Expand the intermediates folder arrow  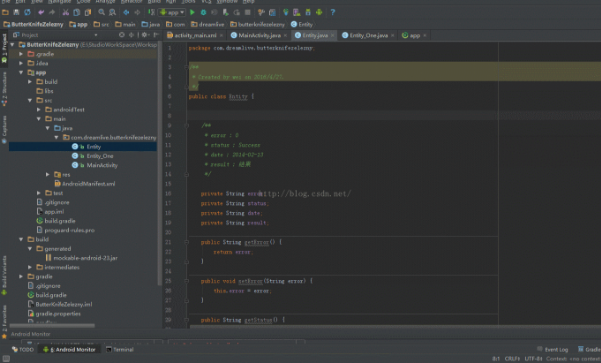(x=30, y=267)
